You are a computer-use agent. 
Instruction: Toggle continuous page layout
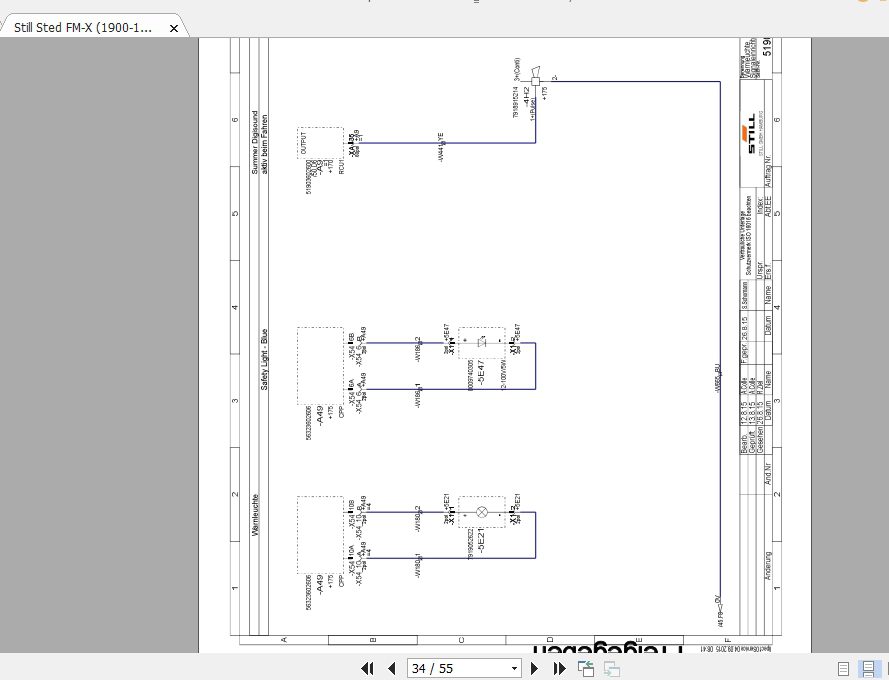tap(867, 669)
